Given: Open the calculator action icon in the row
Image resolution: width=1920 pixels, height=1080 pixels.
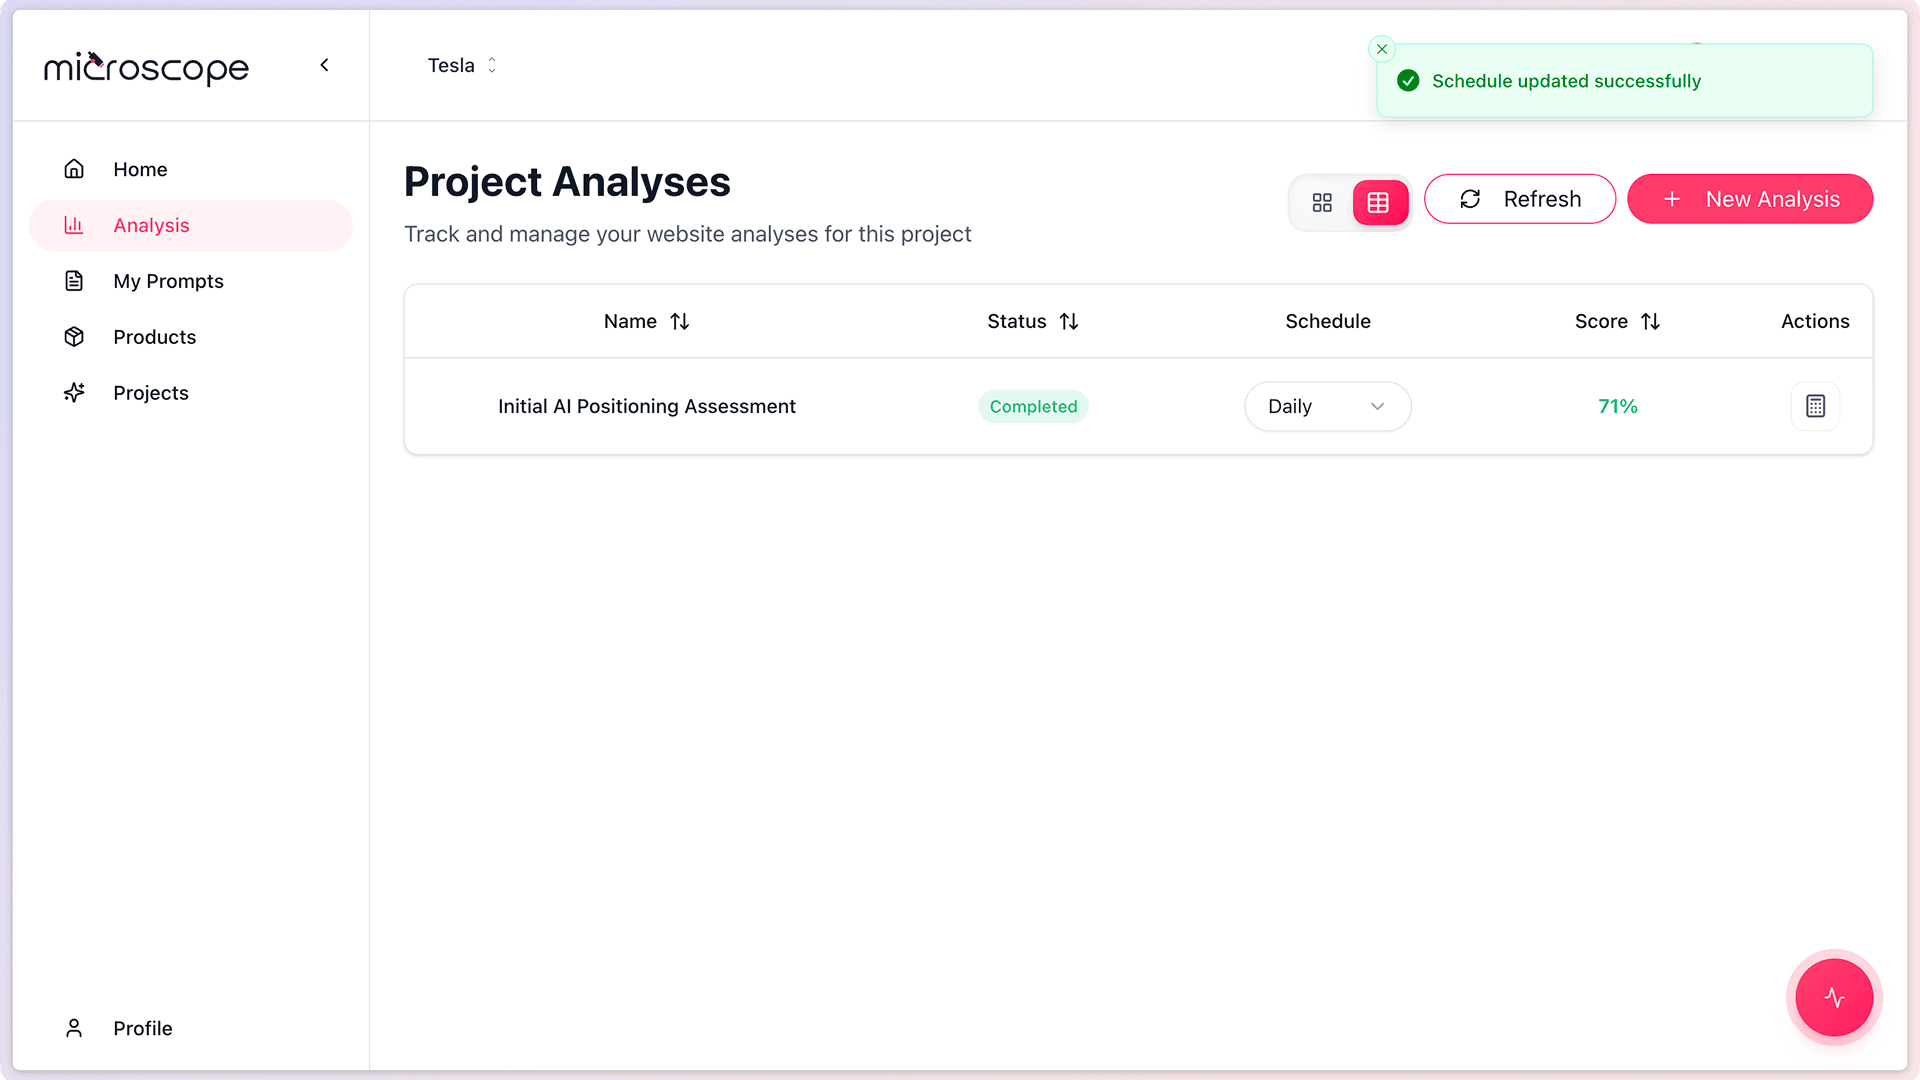Looking at the screenshot, I should pyautogui.click(x=1815, y=406).
